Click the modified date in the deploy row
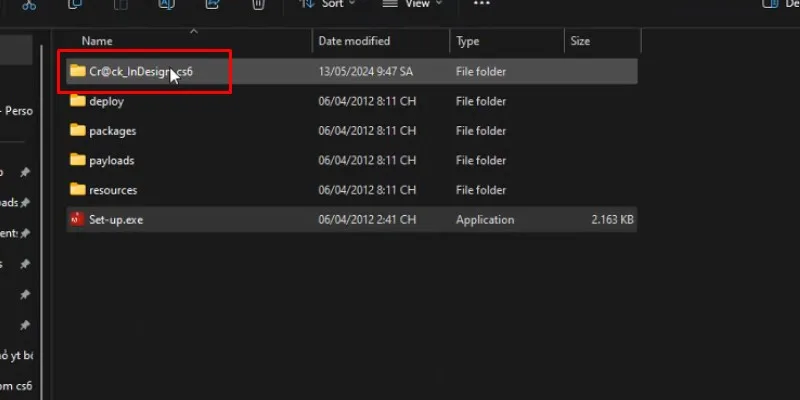This screenshot has height=400, width=800. pyautogui.click(x=367, y=101)
